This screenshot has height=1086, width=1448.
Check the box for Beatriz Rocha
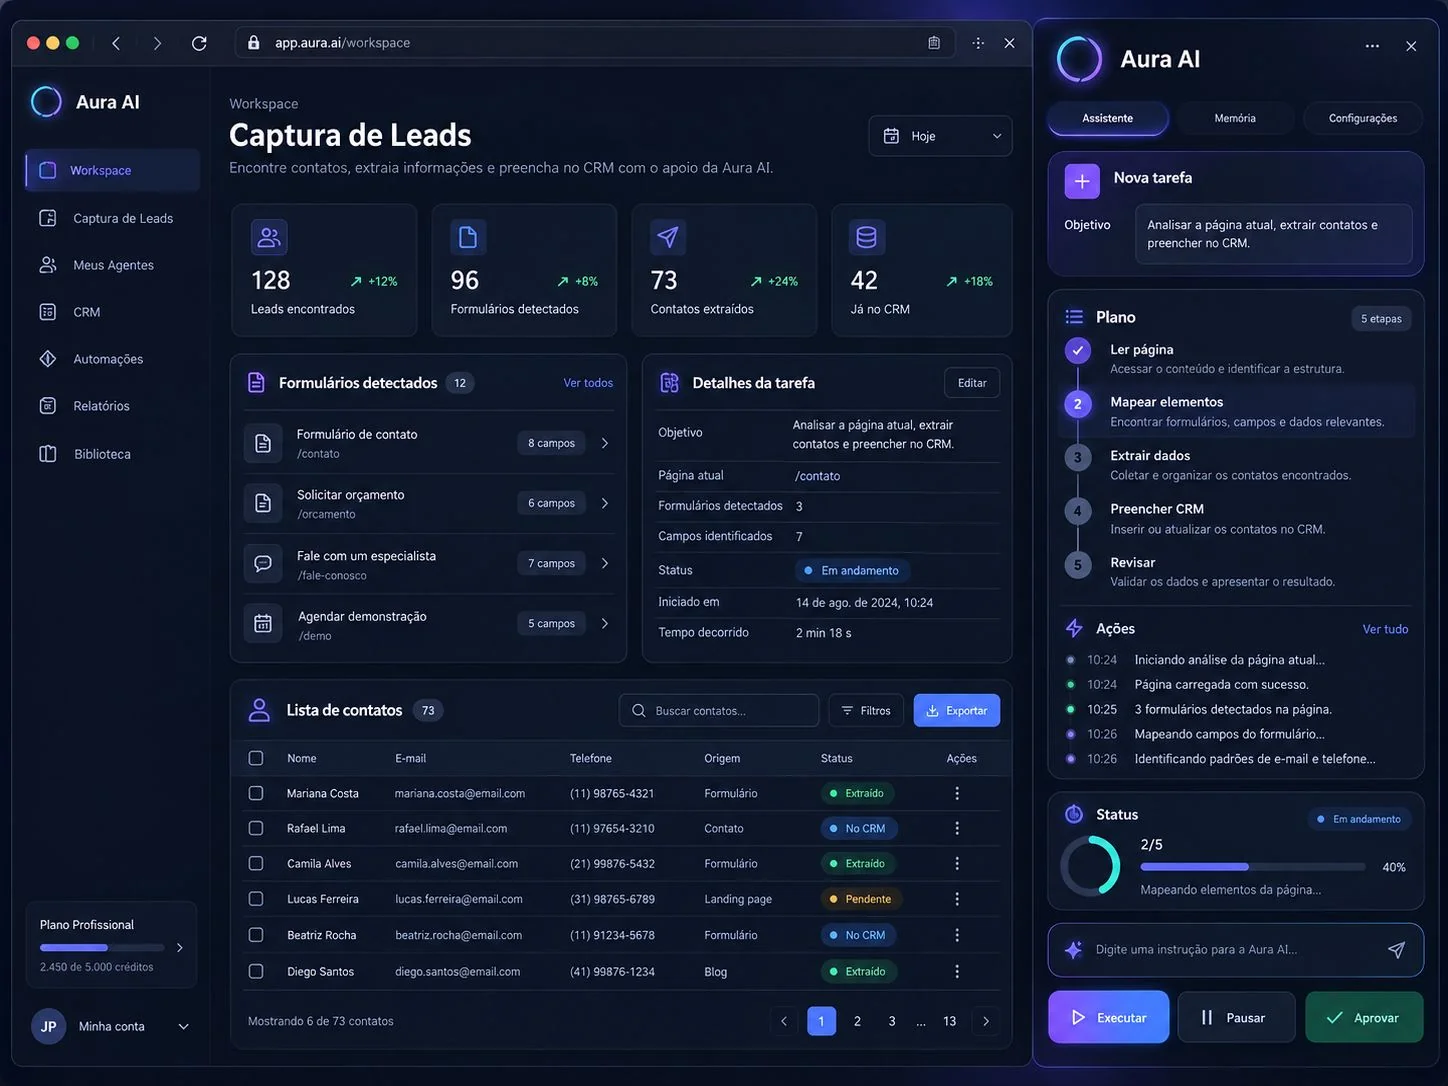(256, 935)
